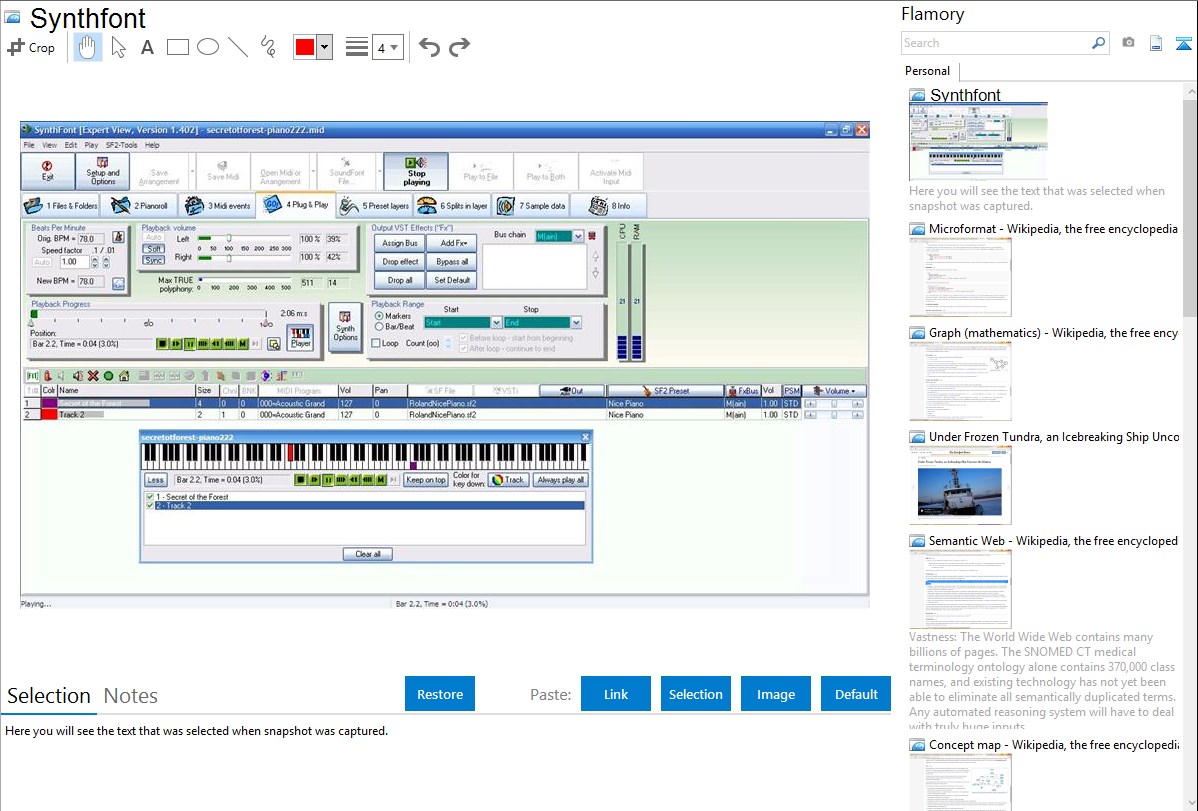The width and height of the screenshot is (1198, 811).
Task: Open the annotation color dropdown arrow
Action: tap(325, 47)
